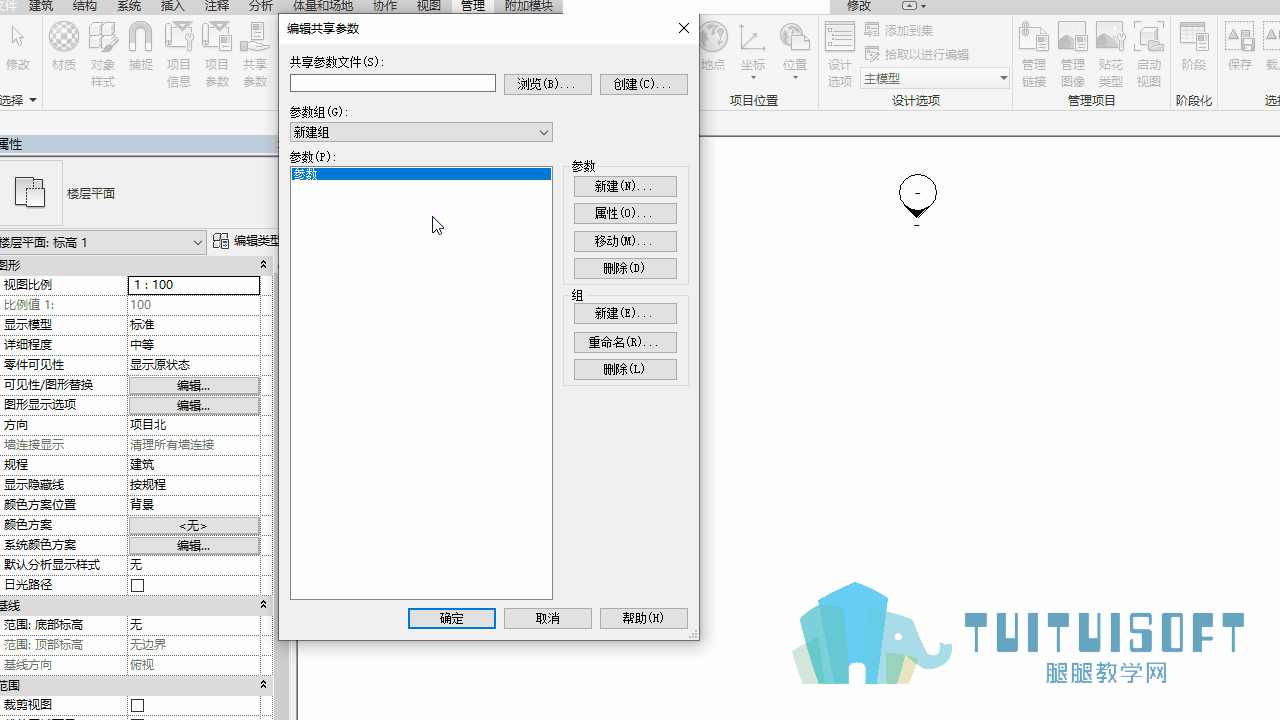Switch to the 附加模块 ribbon tab
1280x720 pixels.
click(x=529, y=6)
